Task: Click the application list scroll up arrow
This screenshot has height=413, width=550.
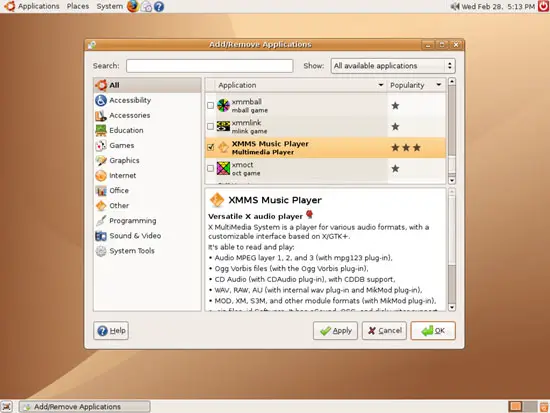Action: point(452,82)
